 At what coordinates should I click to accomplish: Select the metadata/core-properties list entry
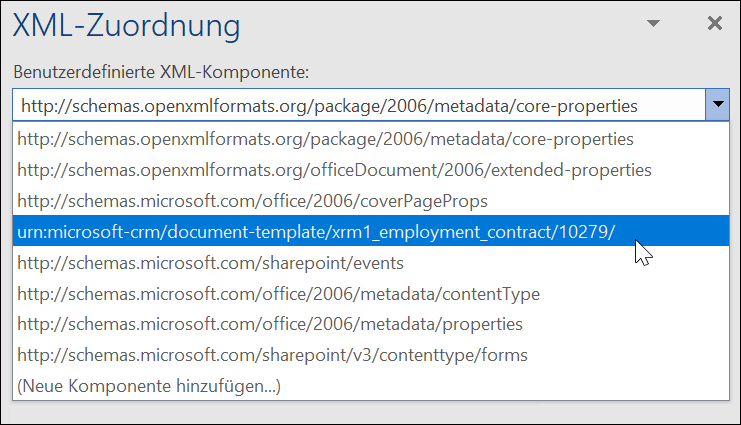(326, 139)
